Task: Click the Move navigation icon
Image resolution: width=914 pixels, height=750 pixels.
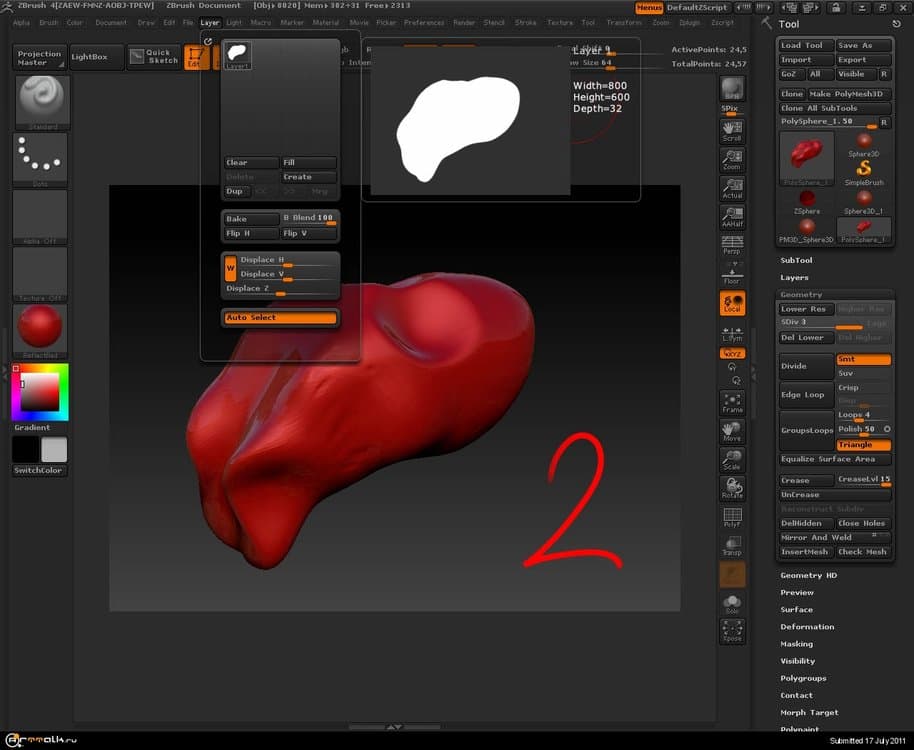Action: (x=732, y=431)
